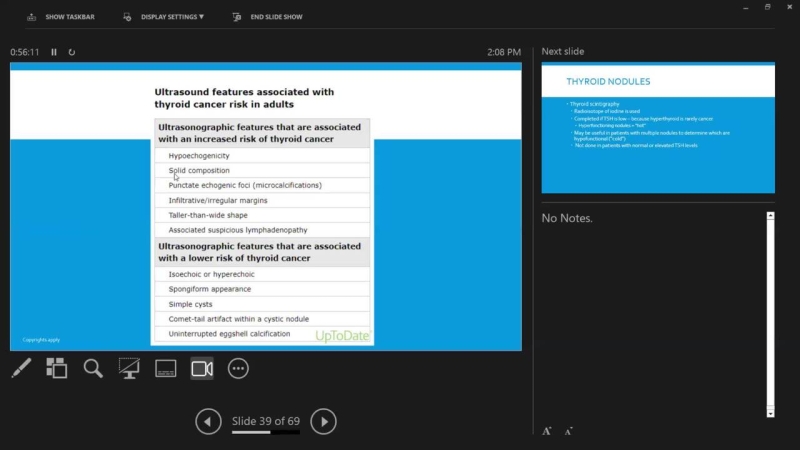The height and width of the screenshot is (450, 800).
Task: Click End Slide Show
Action: pyautogui.click(x=268, y=17)
